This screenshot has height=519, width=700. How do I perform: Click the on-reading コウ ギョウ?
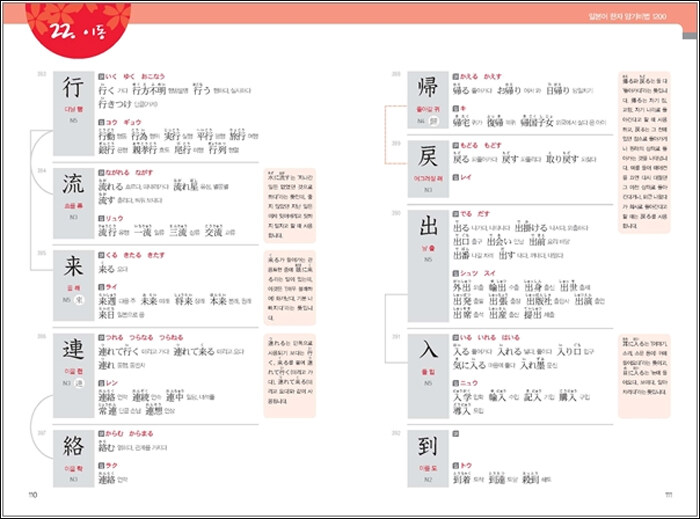(x=123, y=122)
